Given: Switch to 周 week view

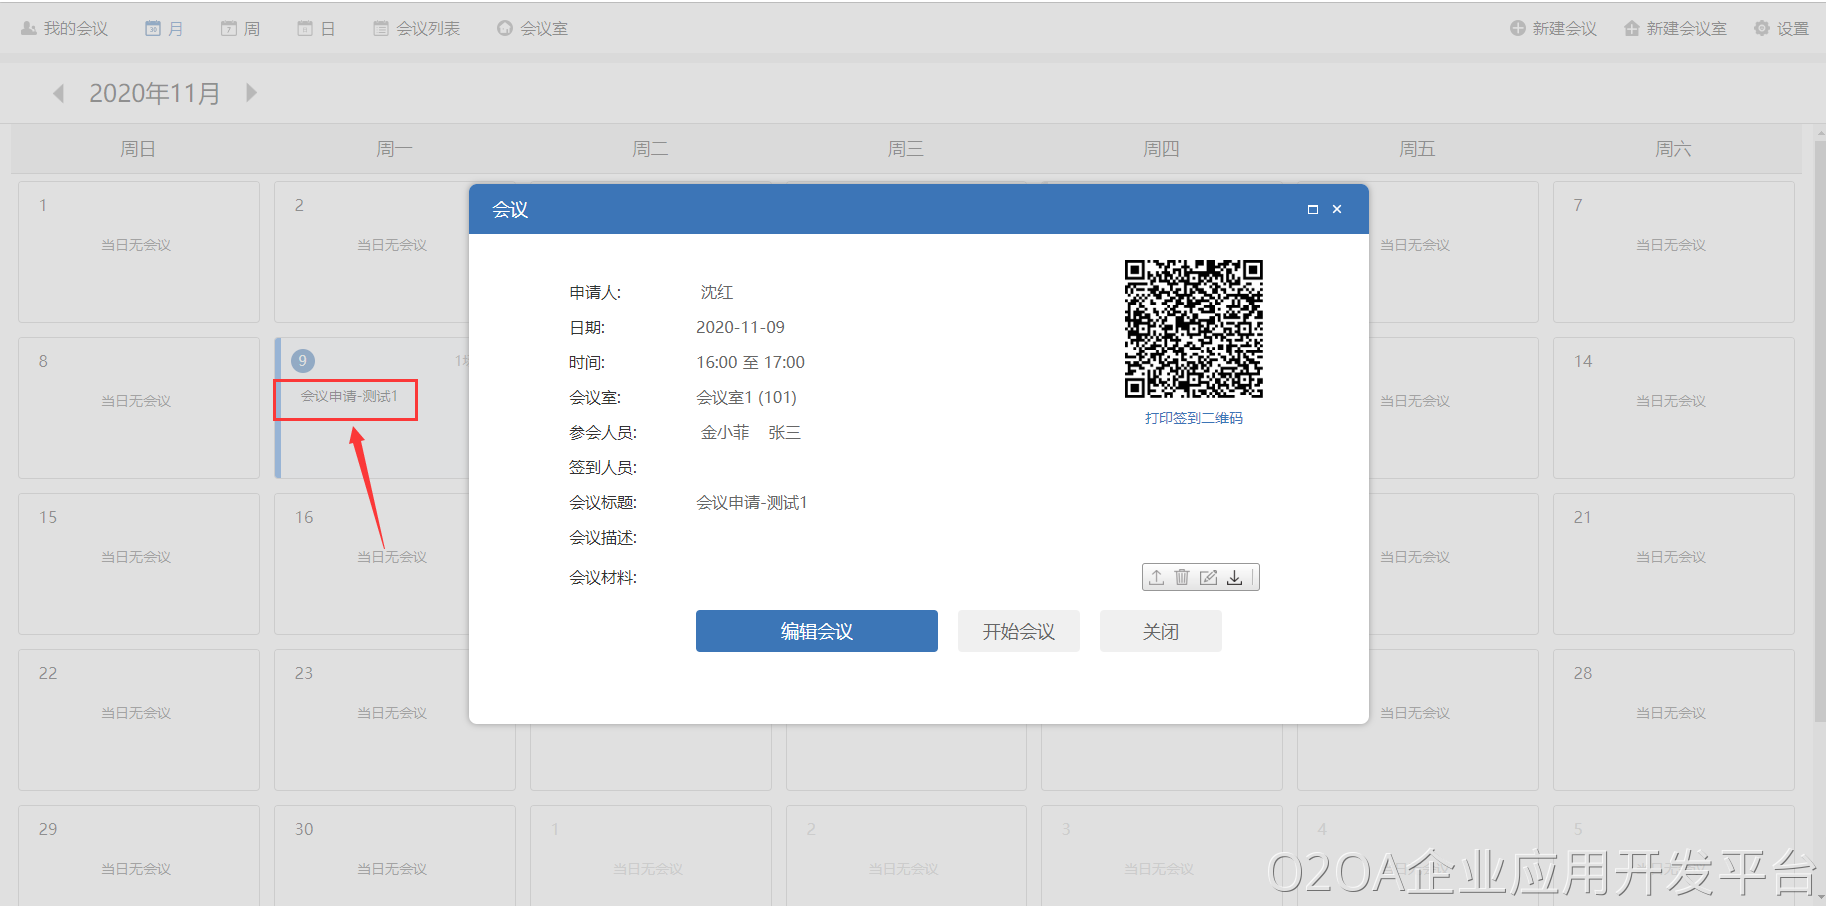Looking at the screenshot, I should [240, 29].
